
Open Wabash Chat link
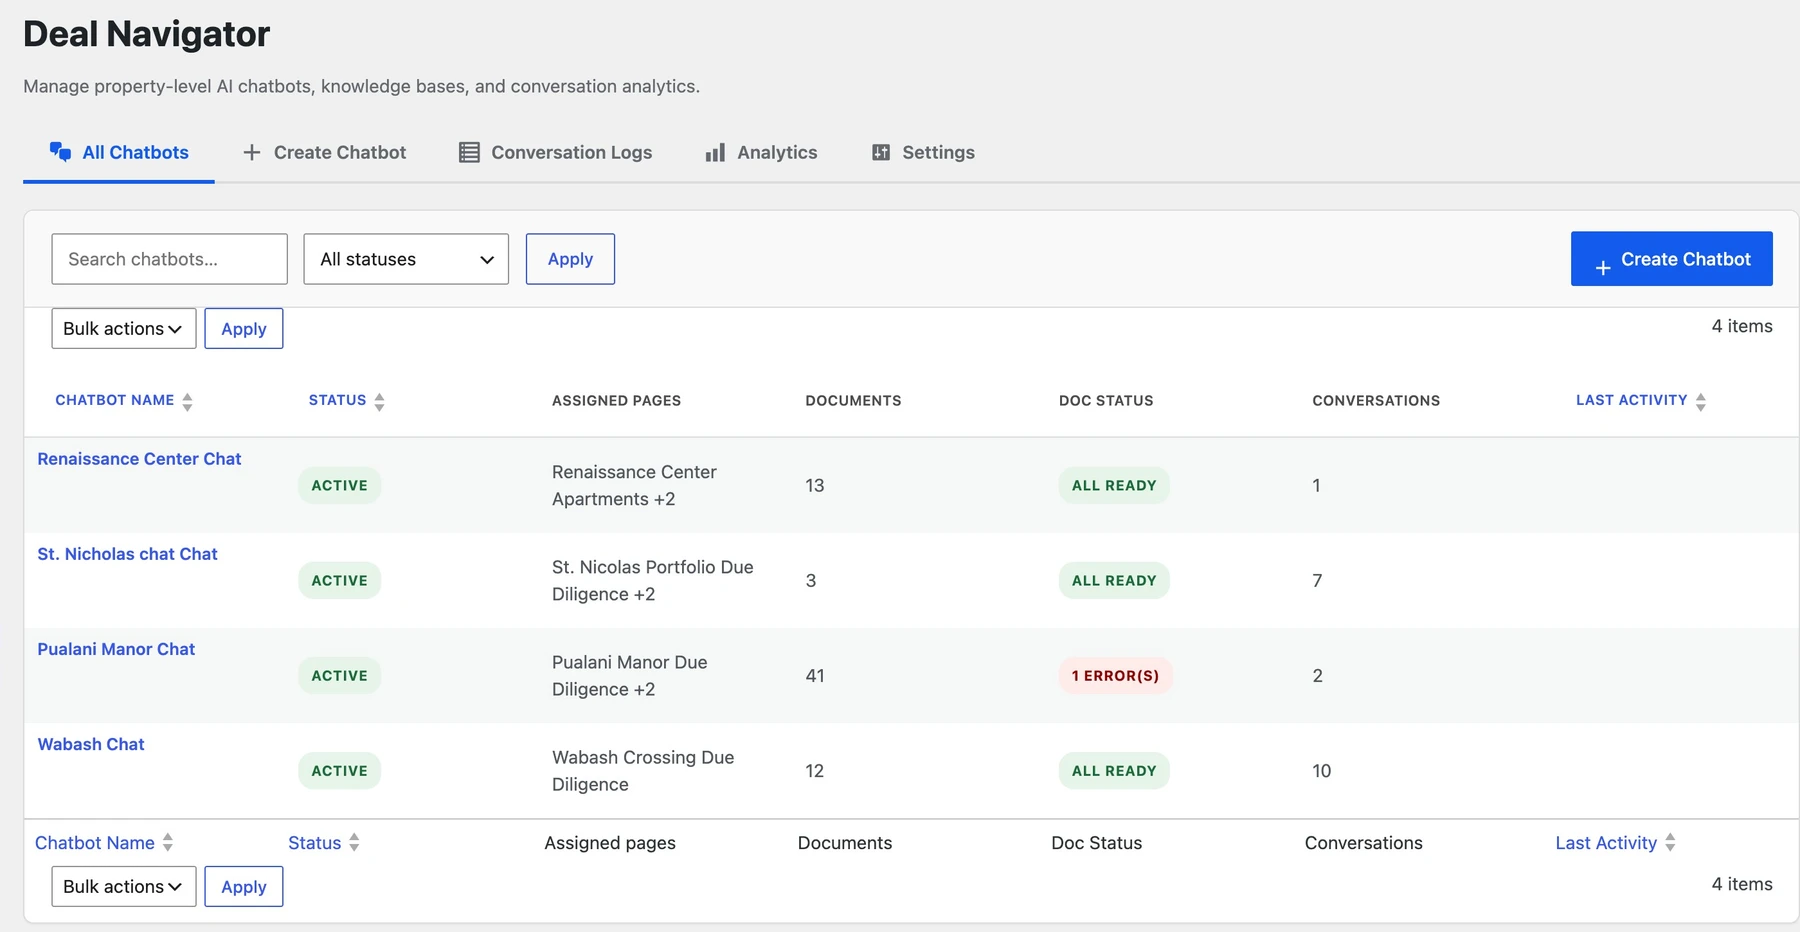coord(91,744)
